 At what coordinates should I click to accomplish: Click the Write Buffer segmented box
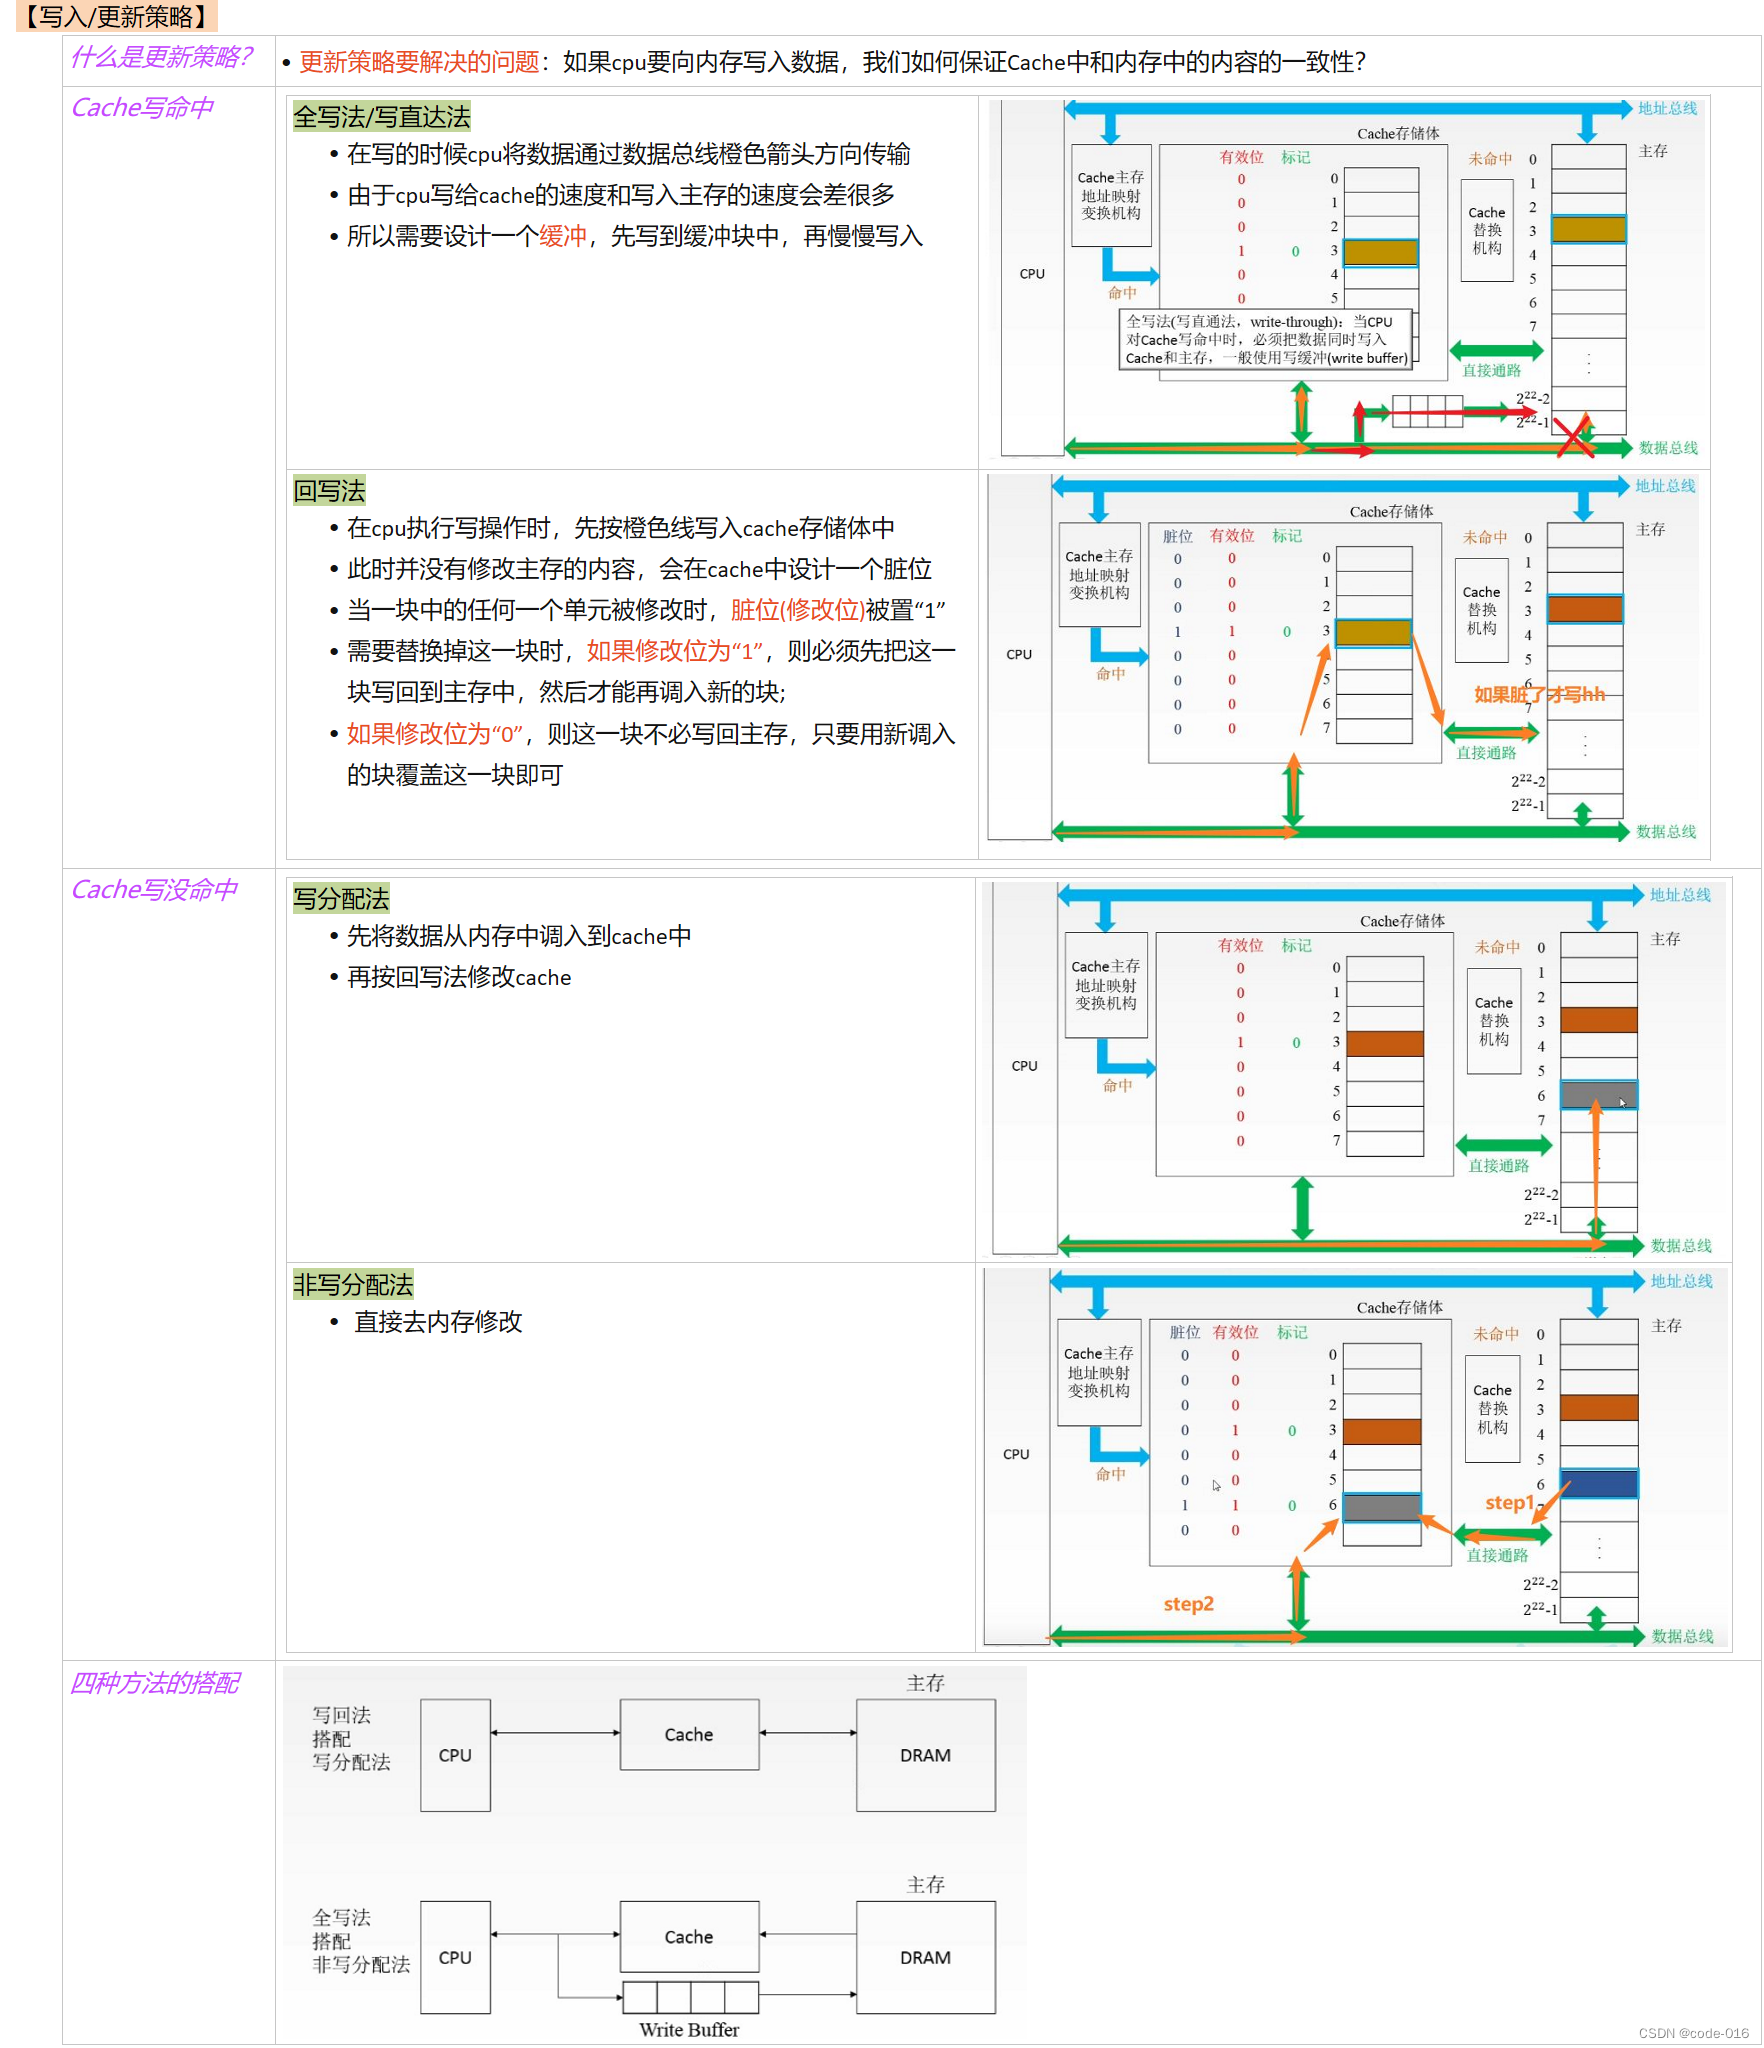[x=690, y=1996]
